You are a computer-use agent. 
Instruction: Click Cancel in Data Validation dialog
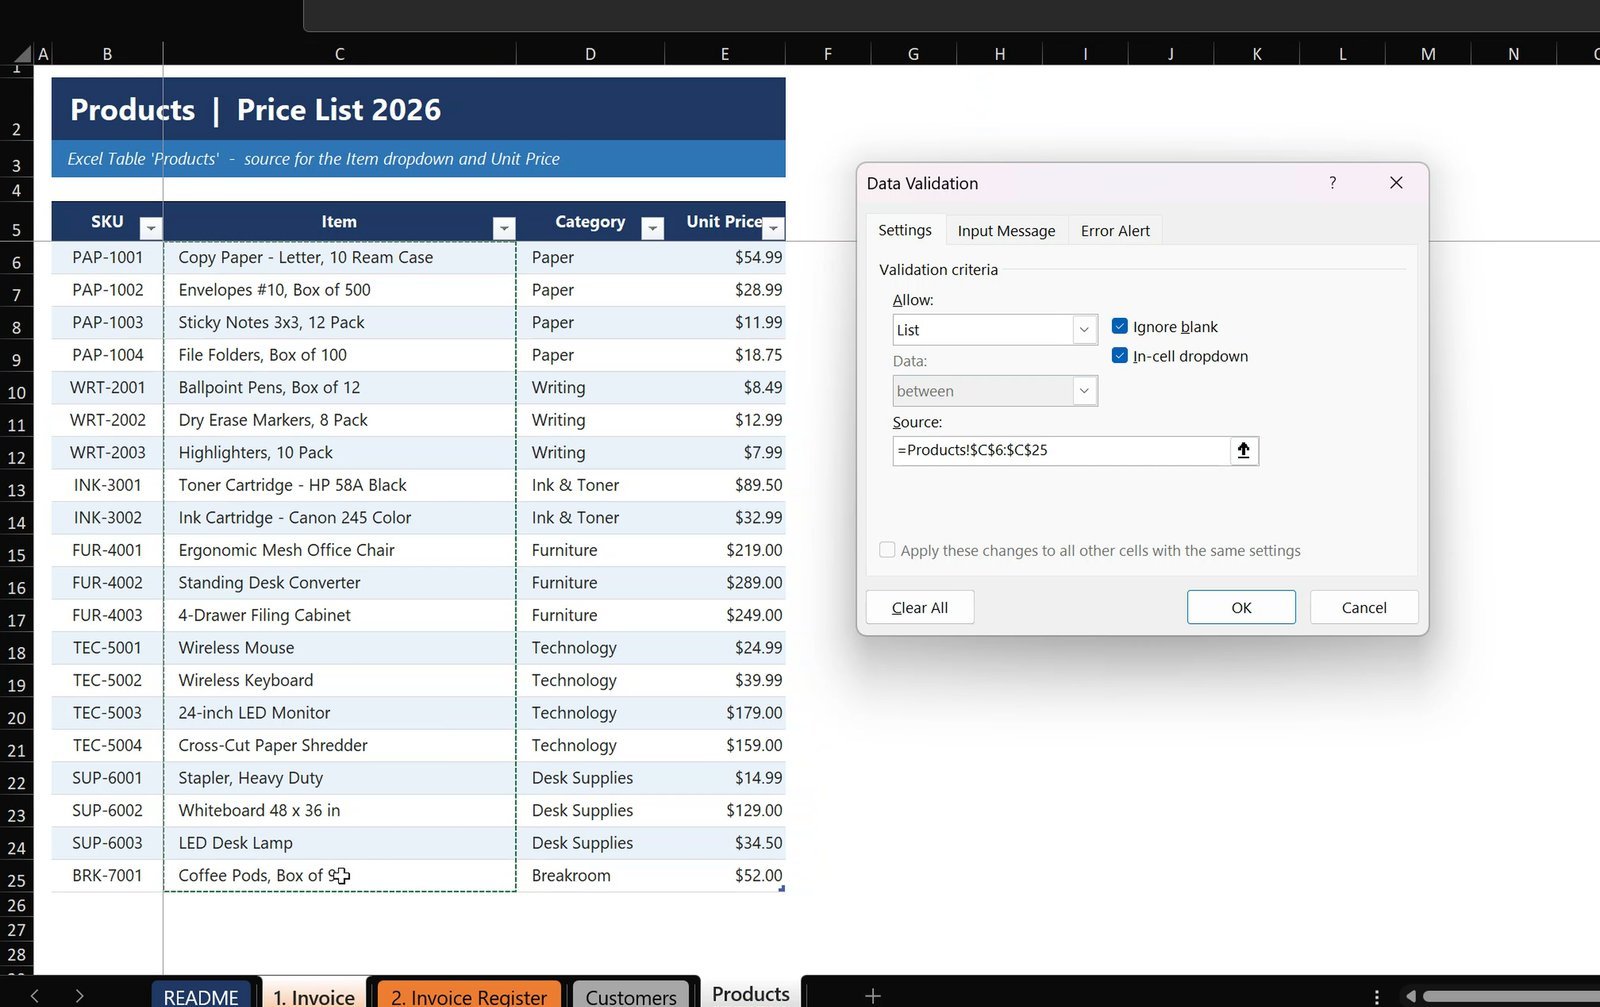[x=1364, y=607]
